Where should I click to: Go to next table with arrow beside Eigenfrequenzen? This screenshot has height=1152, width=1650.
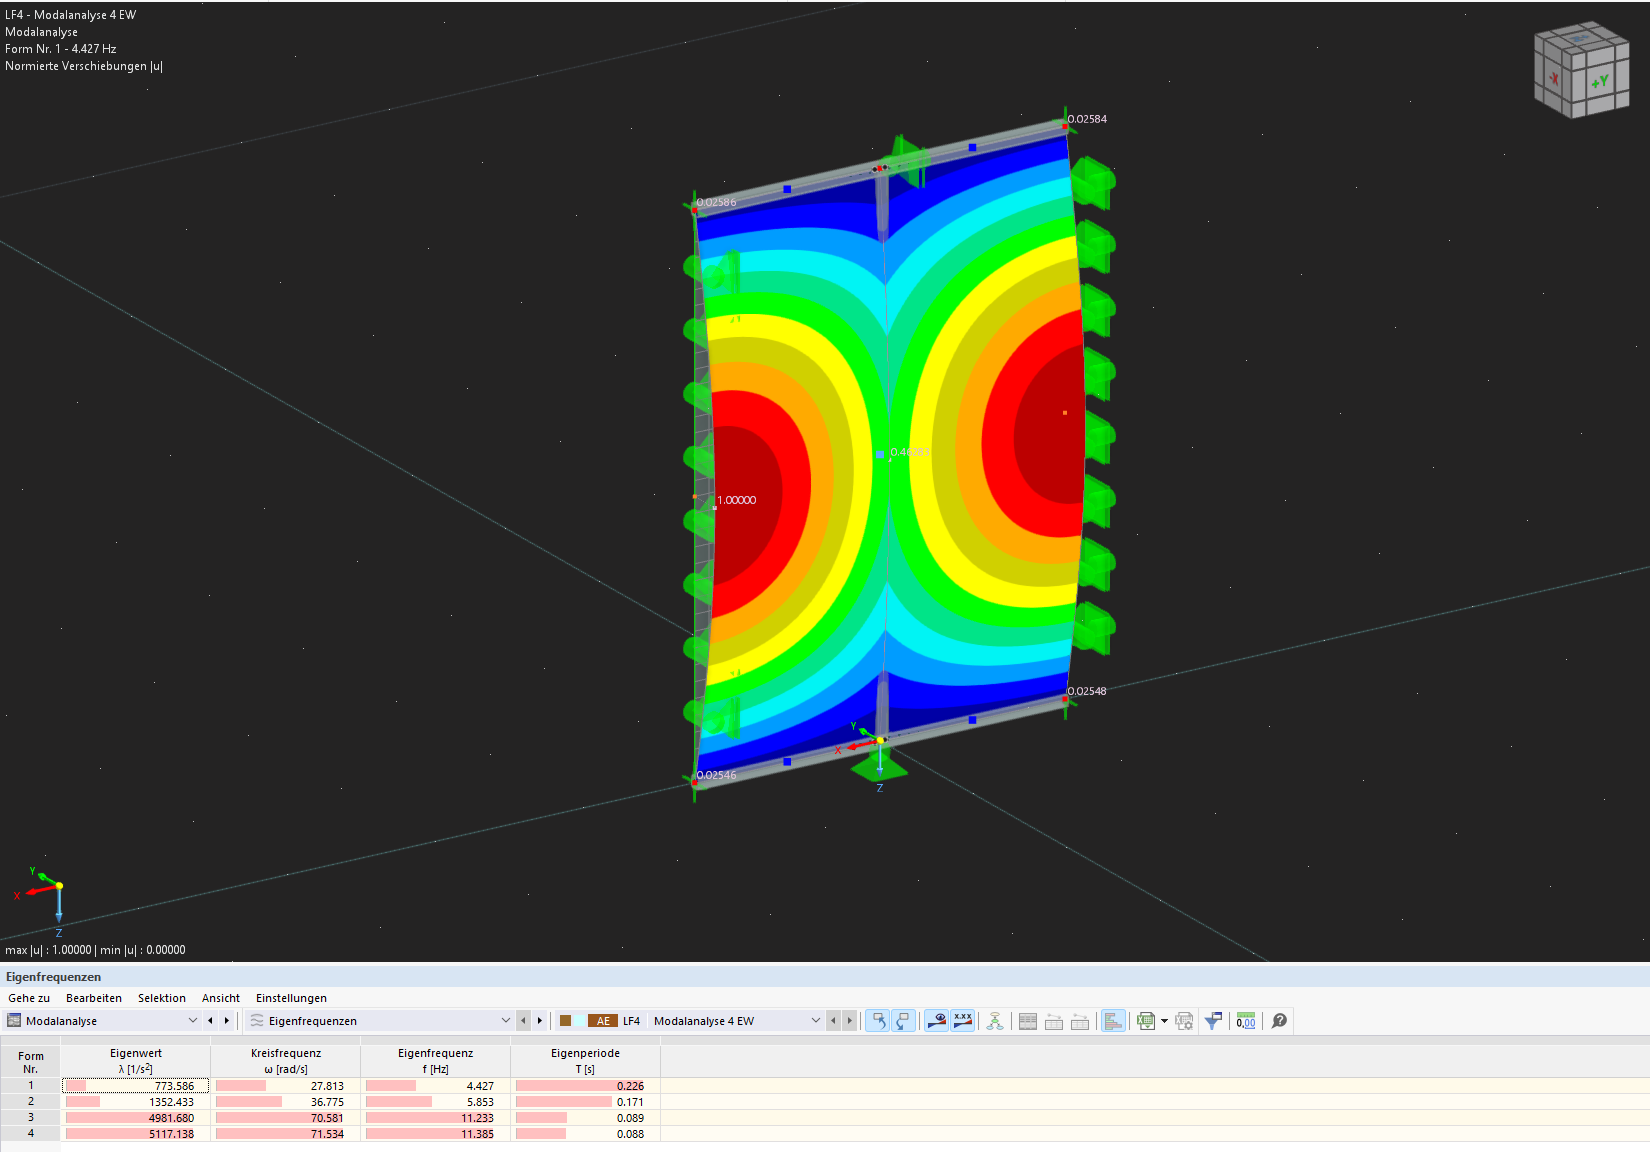tap(540, 1021)
